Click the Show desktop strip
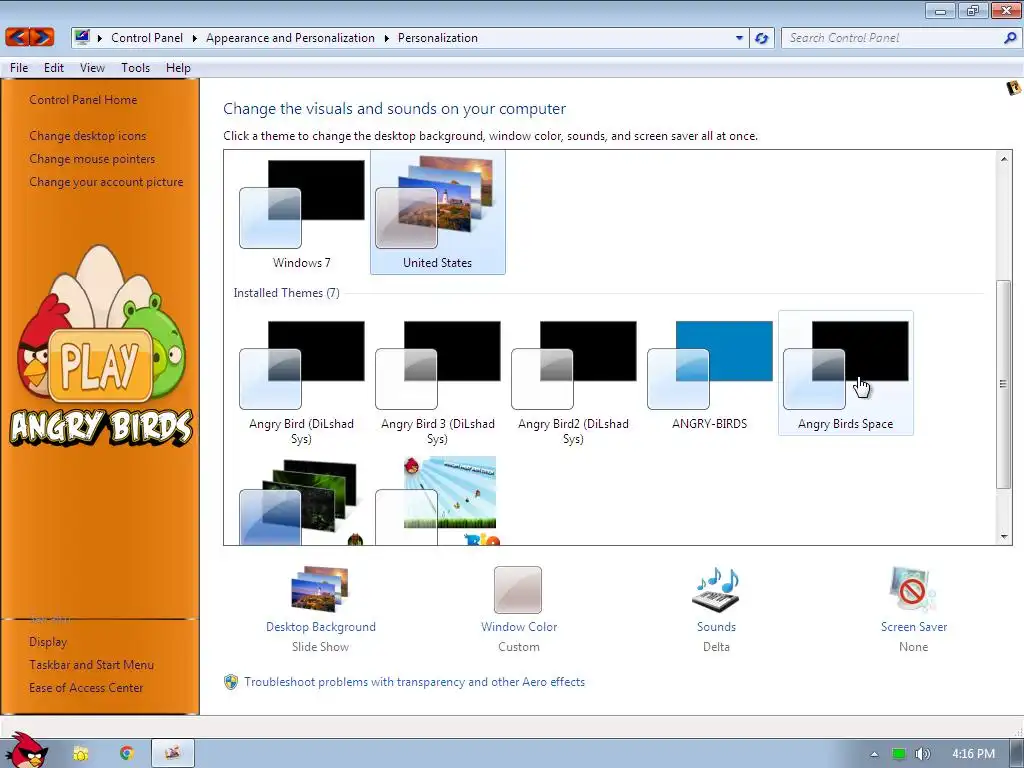This screenshot has height=768, width=1024. pyautogui.click(x=1017, y=754)
